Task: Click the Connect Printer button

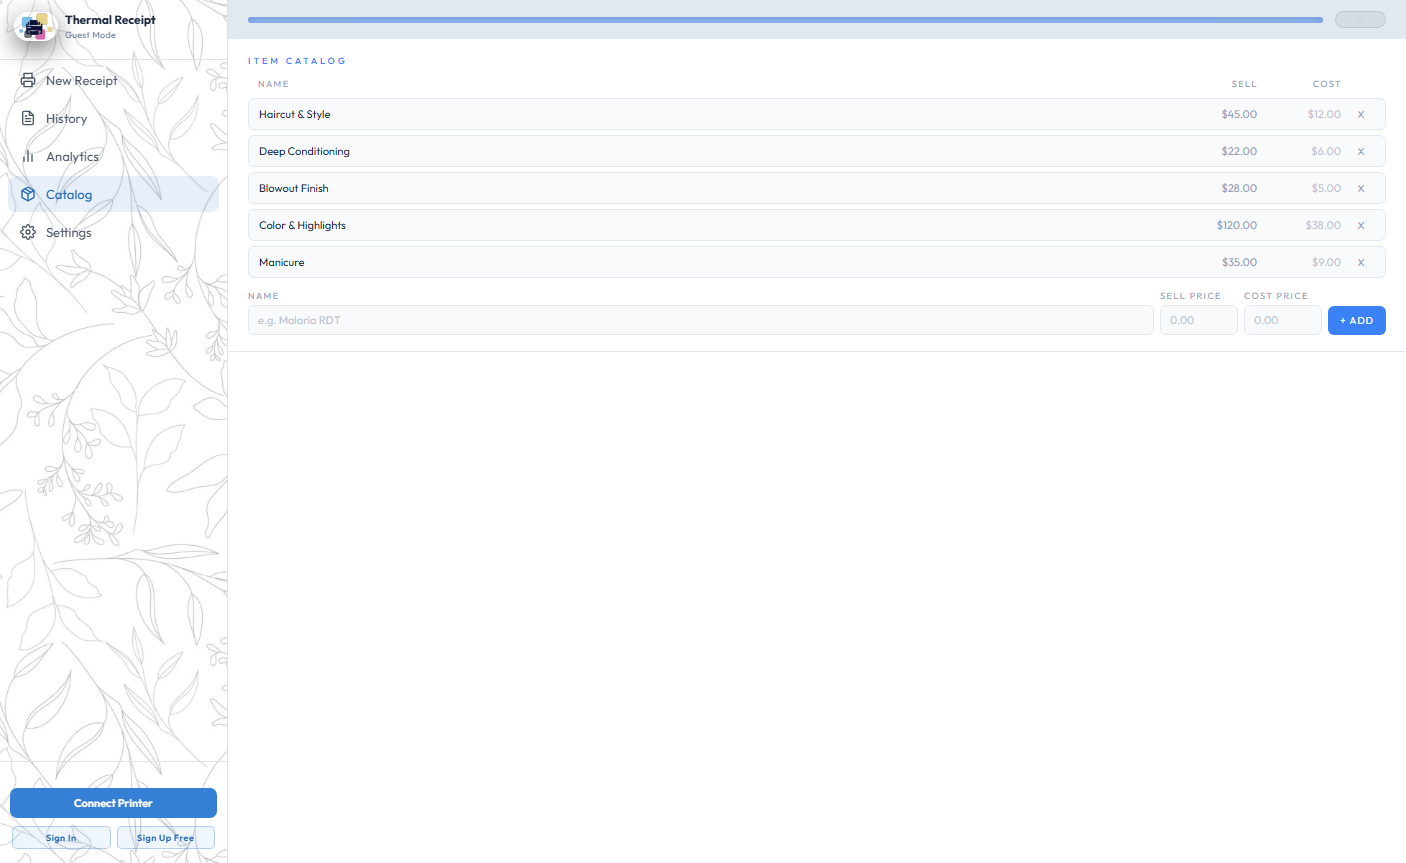Action: 113,803
